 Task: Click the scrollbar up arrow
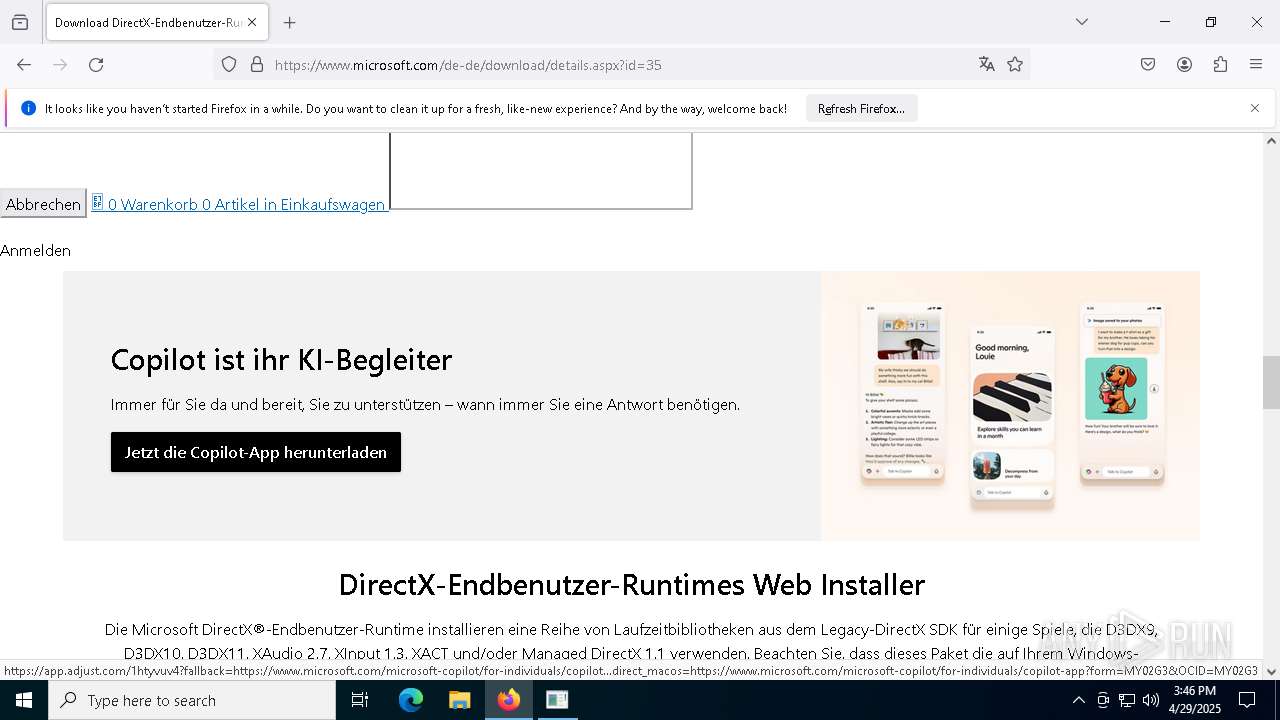coord(1271,141)
